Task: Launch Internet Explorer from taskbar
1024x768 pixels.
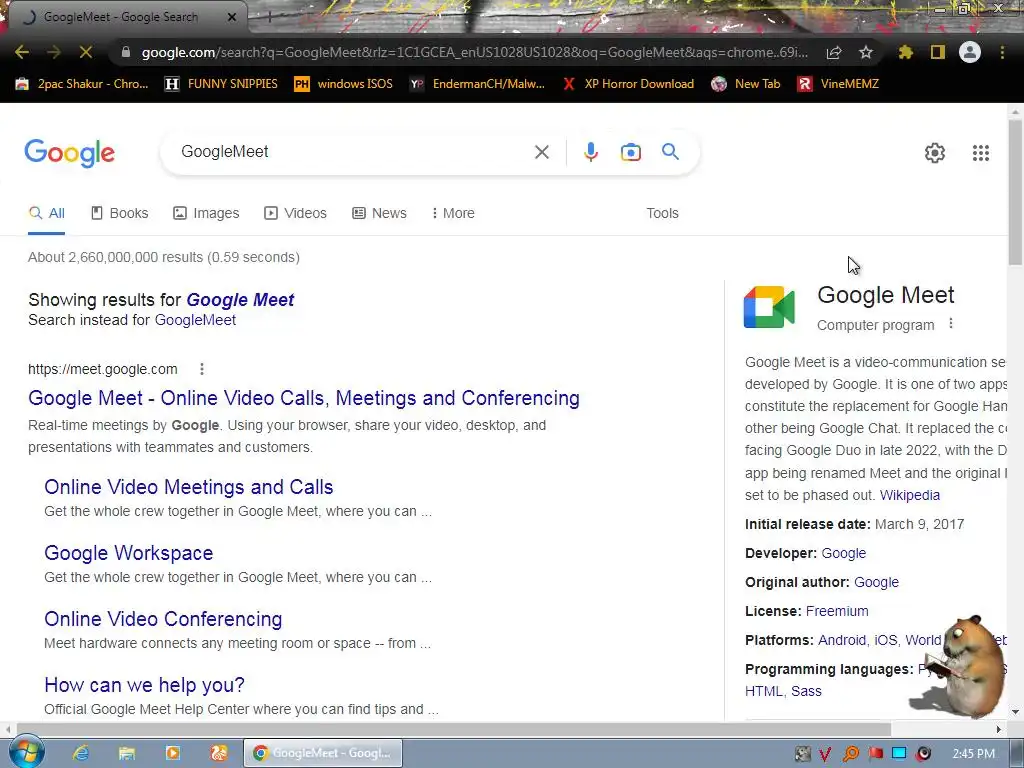Action: 81,753
